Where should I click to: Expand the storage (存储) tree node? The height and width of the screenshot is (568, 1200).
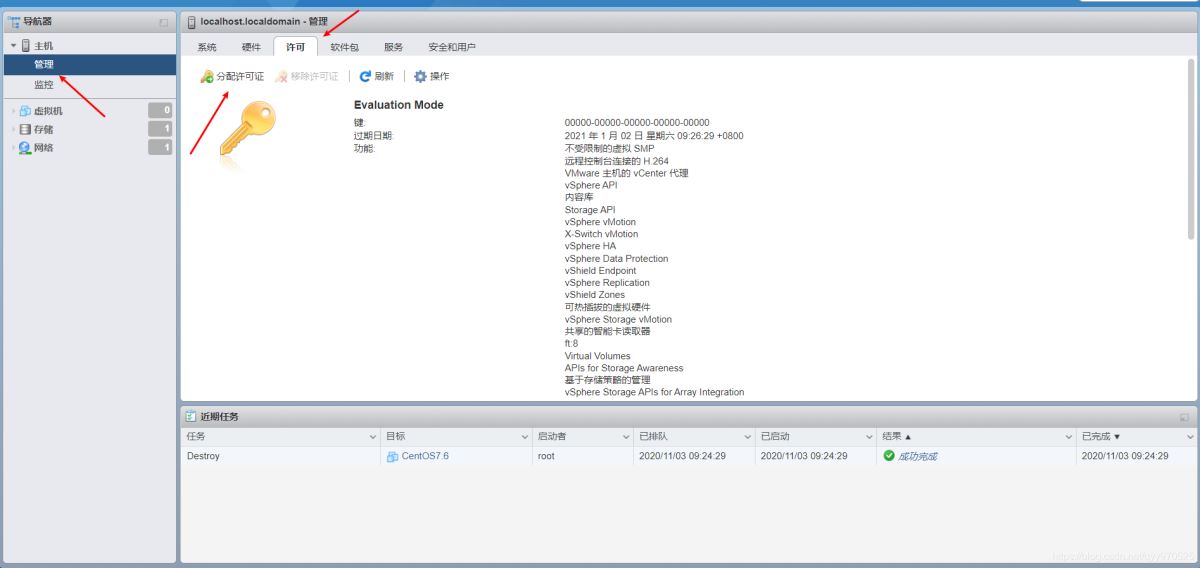(13, 129)
